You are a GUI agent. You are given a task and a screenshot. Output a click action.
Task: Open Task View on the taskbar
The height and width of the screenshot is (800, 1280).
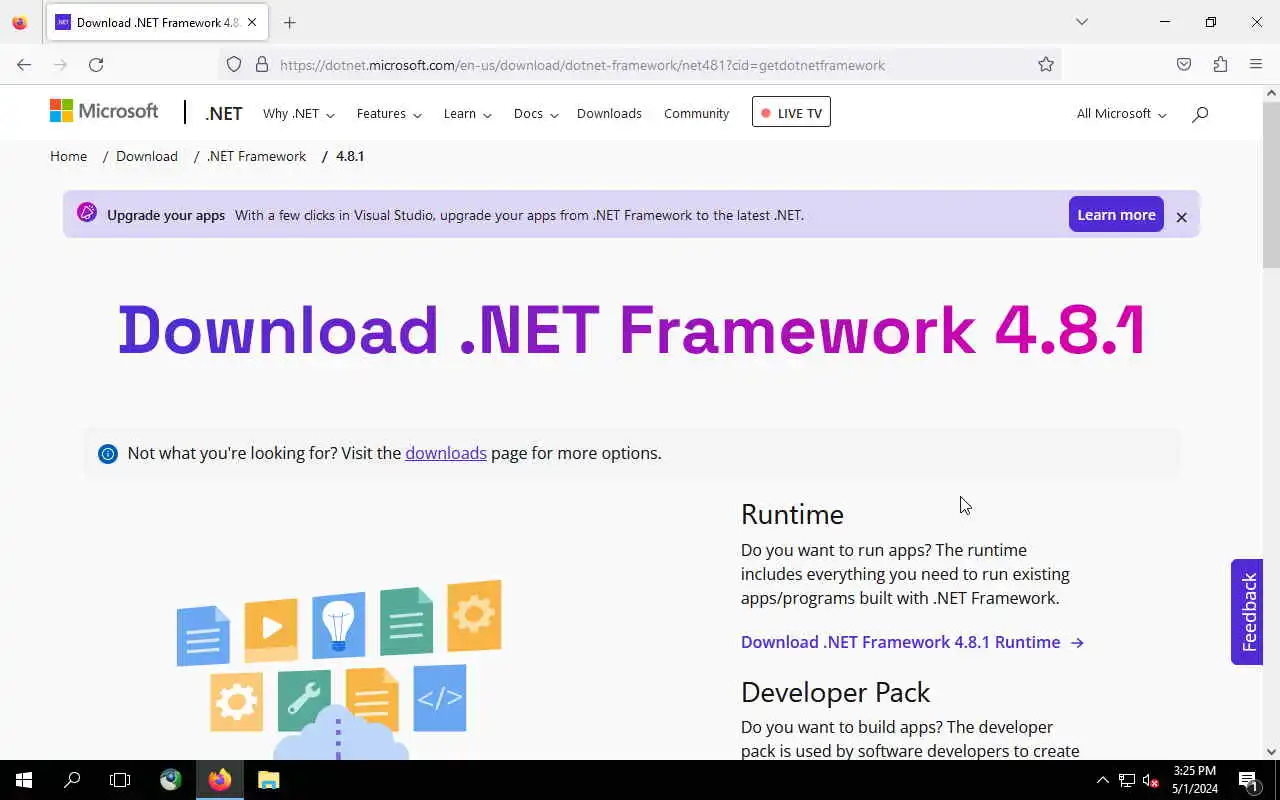(x=120, y=780)
